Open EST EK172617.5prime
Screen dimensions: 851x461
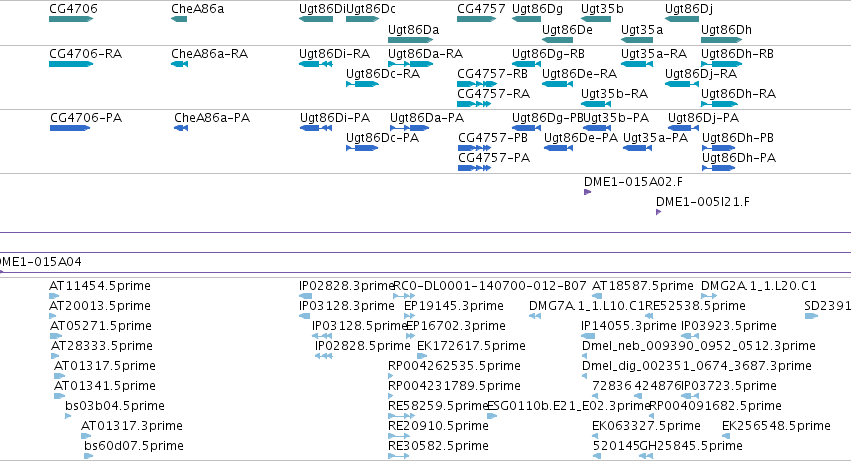421,356
